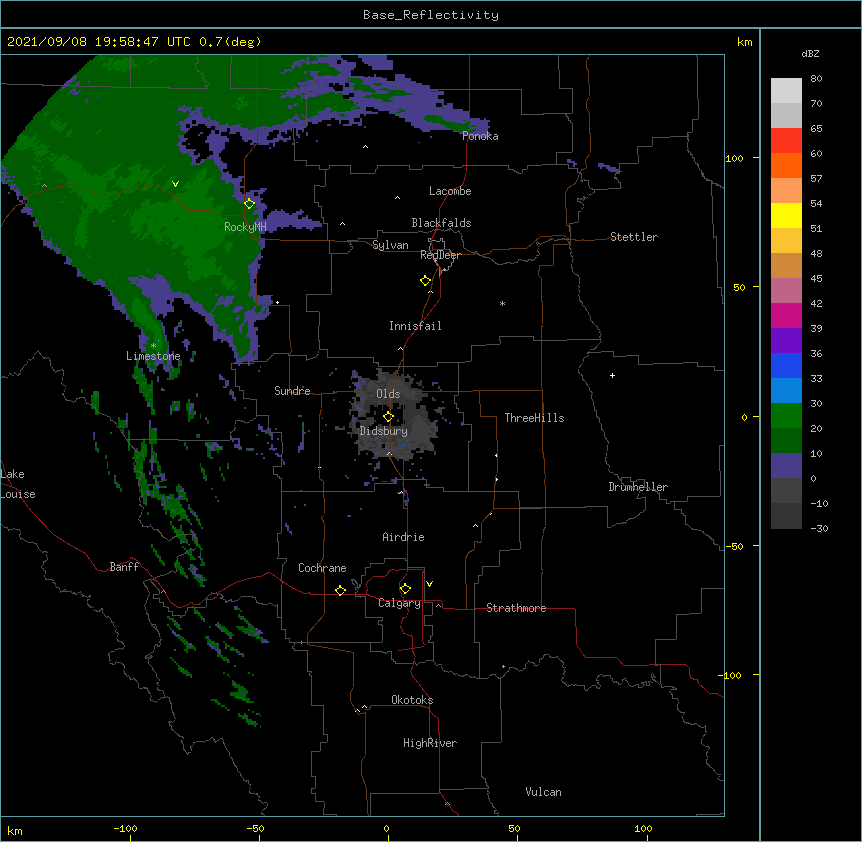862x842 pixels.
Task: Click the yellow diamond marker above Calgary label
Action: pos(405,589)
